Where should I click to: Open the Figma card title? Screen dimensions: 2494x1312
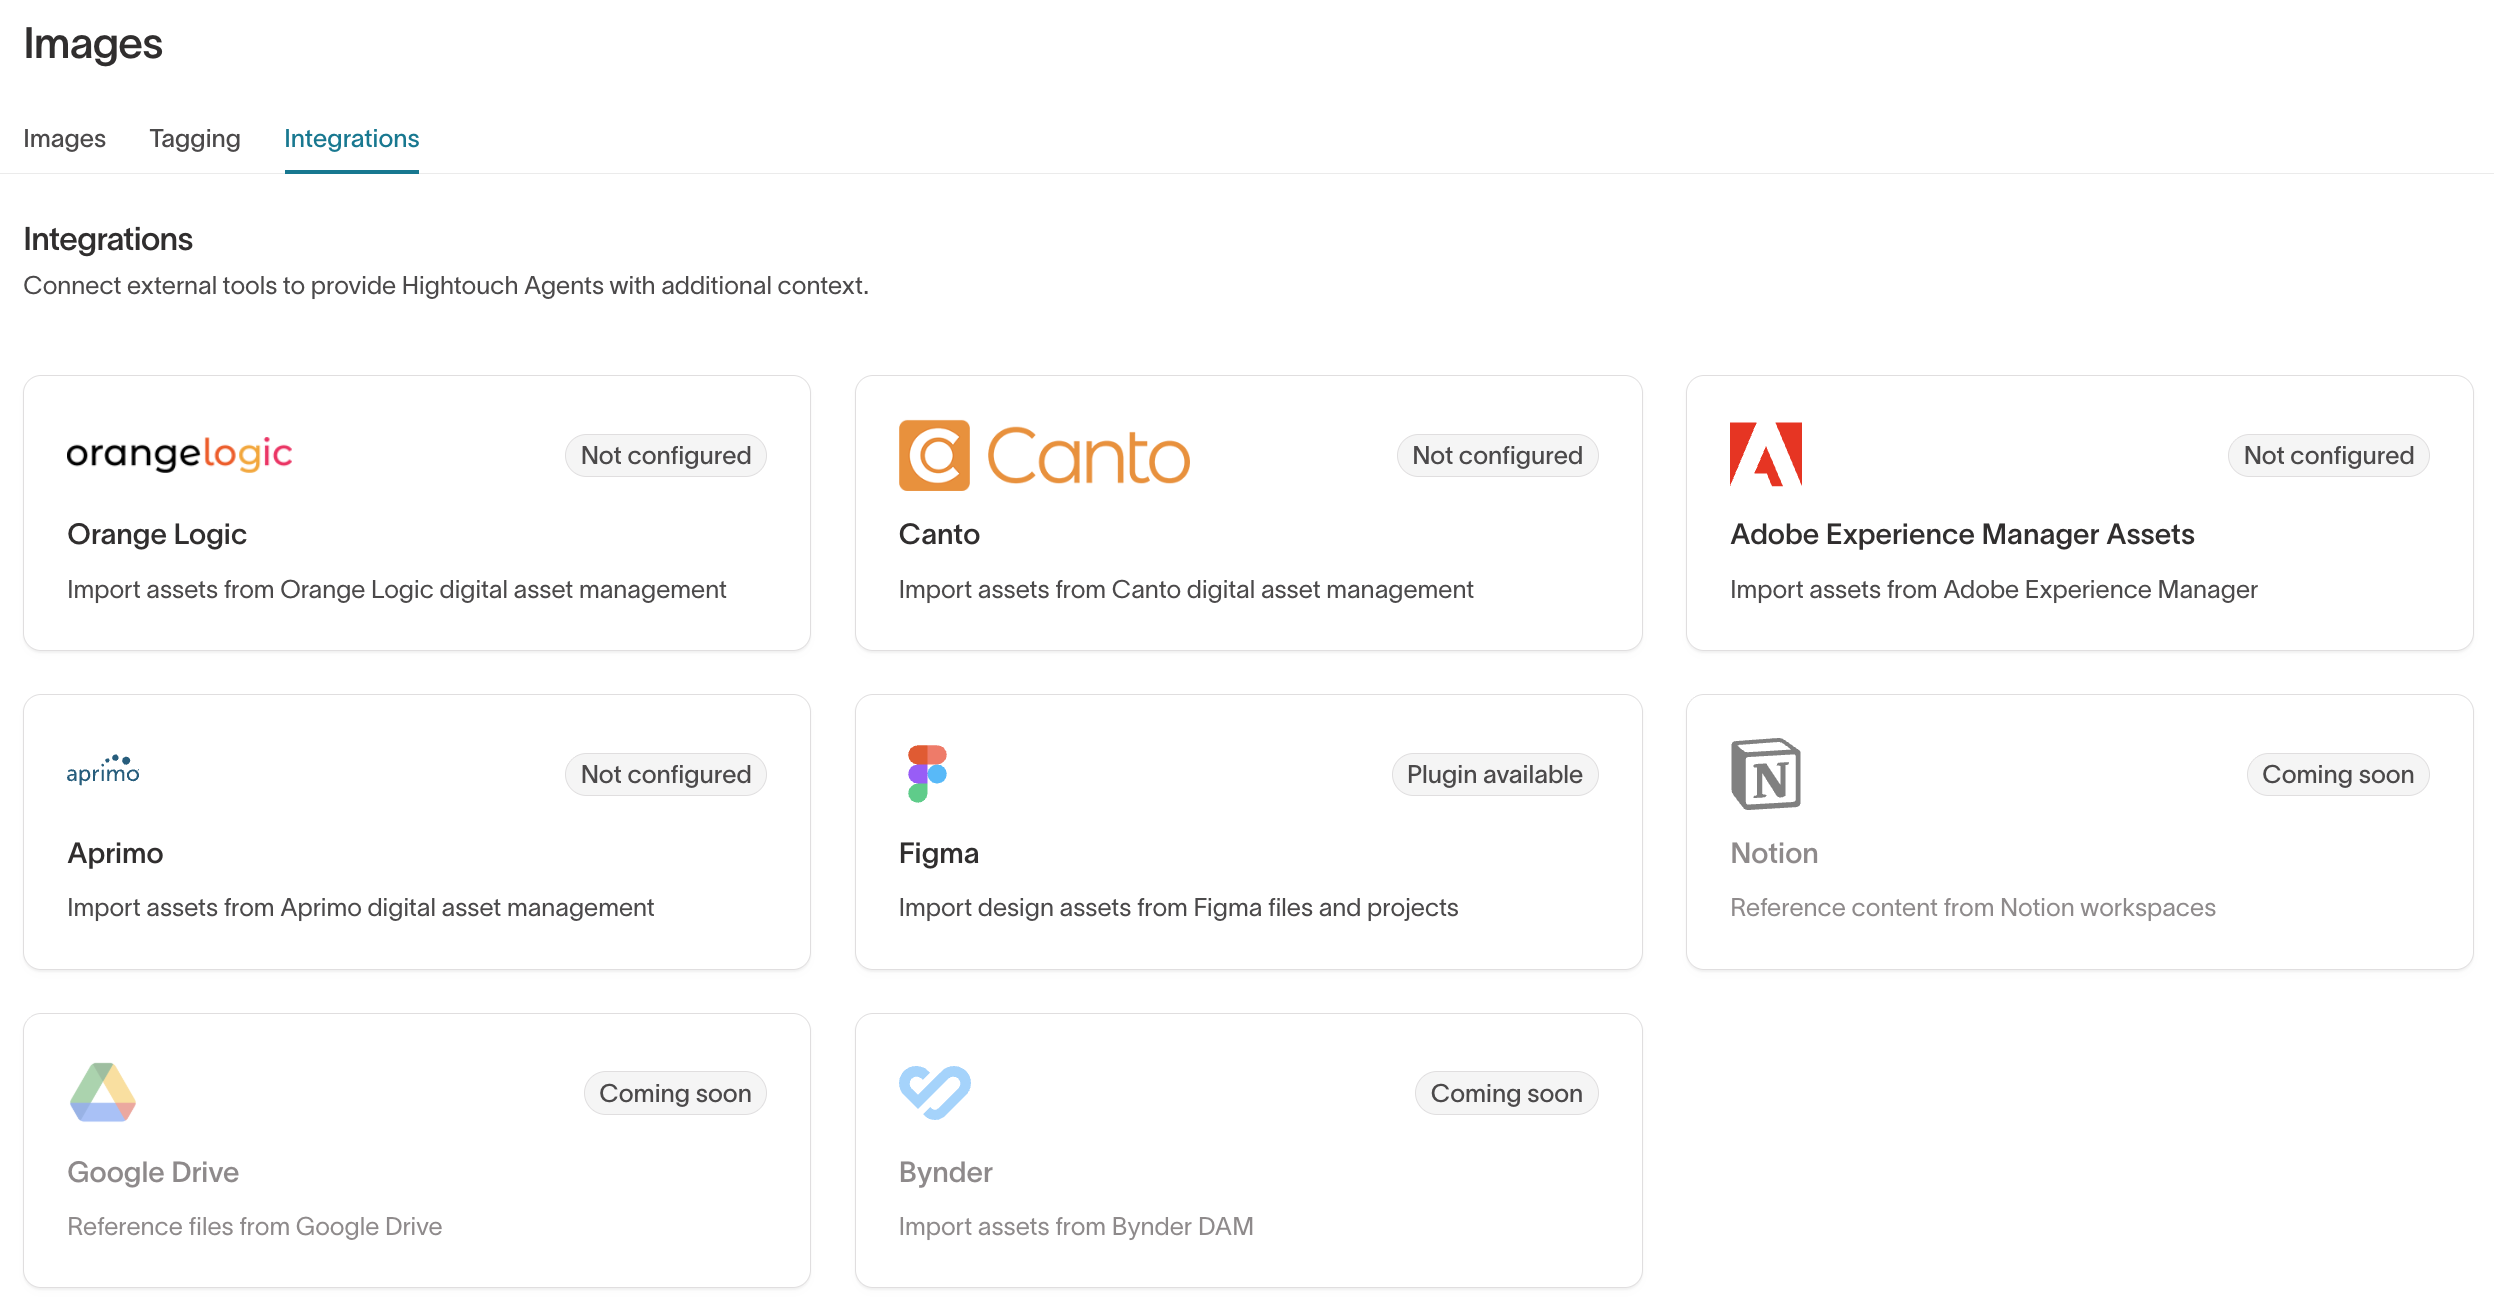point(938,853)
